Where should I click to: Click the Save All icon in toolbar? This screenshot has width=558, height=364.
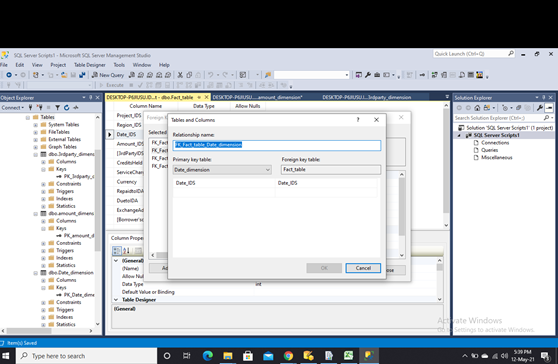coord(82,75)
